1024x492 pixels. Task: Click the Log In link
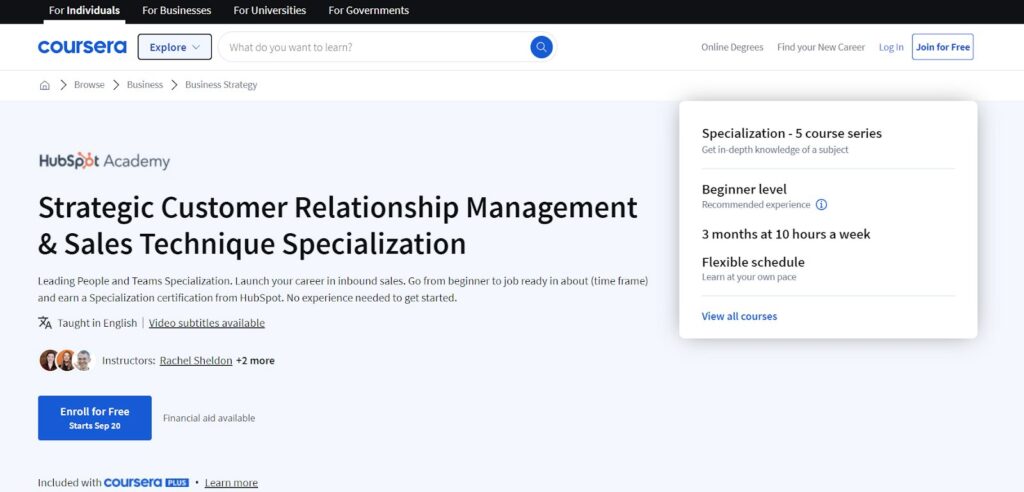point(891,47)
